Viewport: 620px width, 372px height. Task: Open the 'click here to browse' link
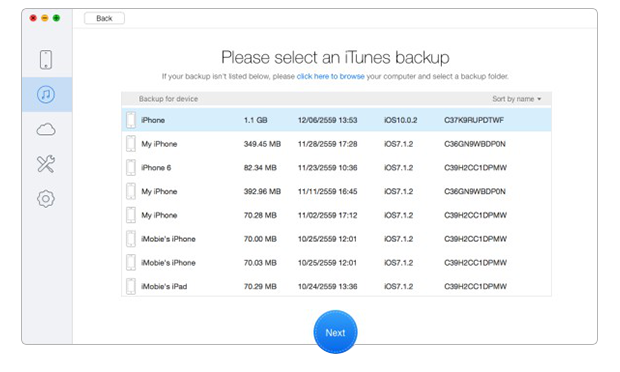pyautogui.click(x=331, y=76)
